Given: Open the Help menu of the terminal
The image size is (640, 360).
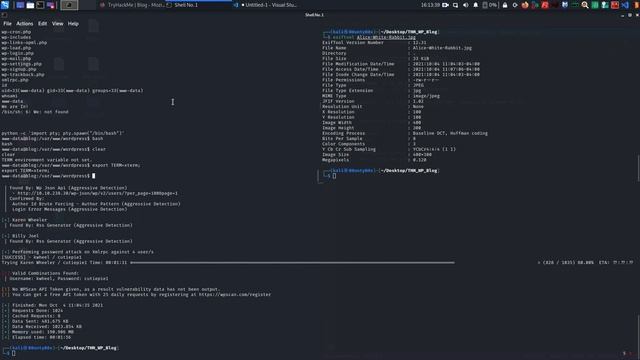Looking at the screenshot, I should click(x=73, y=24).
